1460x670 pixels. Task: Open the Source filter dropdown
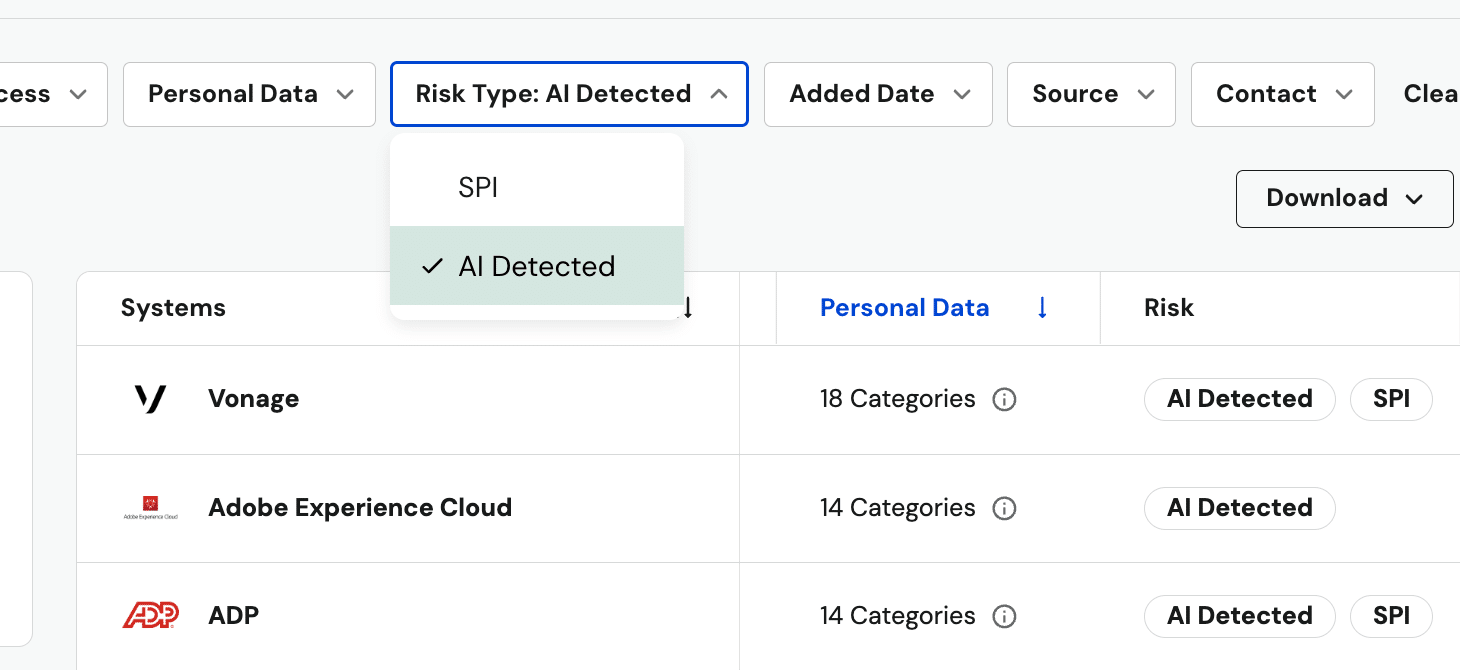coord(1091,94)
